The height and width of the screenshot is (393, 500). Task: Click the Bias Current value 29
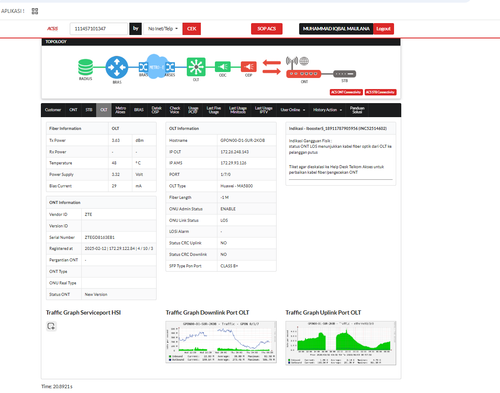[114, 186]
